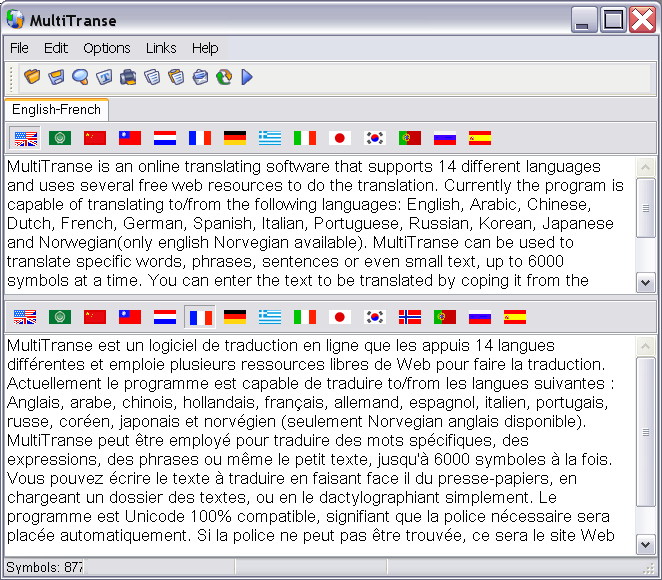Viewport: 662px width, 580px height.
Task: Click source text pane scroll down arrow
Action: 646,282
